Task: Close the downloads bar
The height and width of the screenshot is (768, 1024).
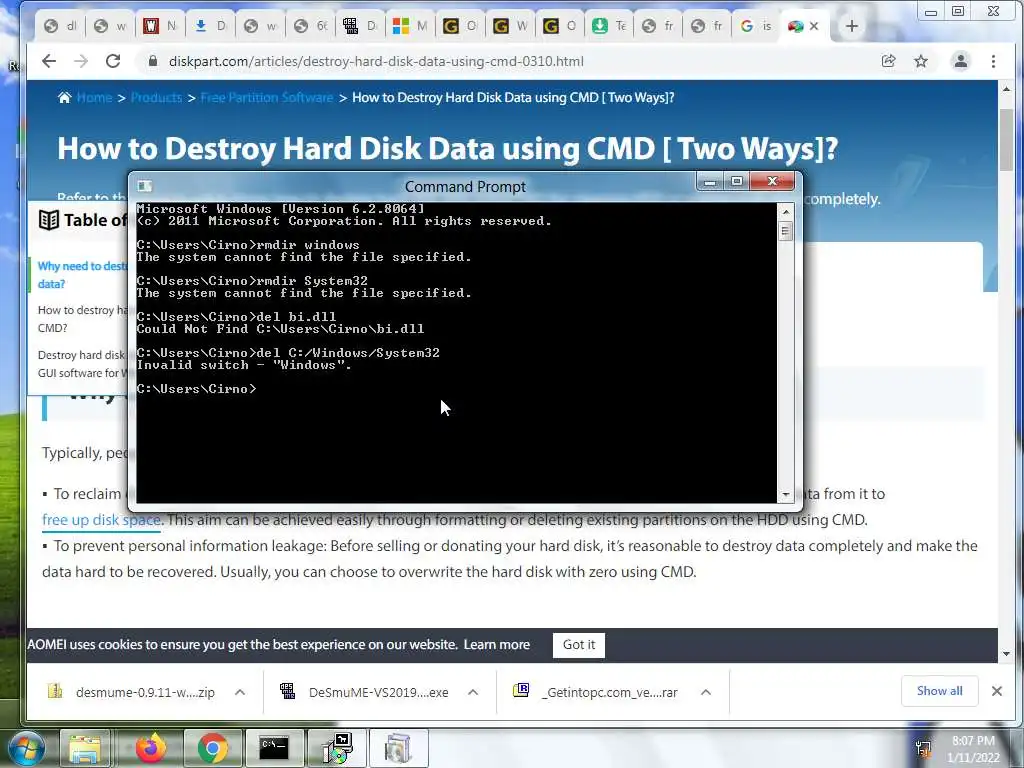Action: click(x=997, y=691)
